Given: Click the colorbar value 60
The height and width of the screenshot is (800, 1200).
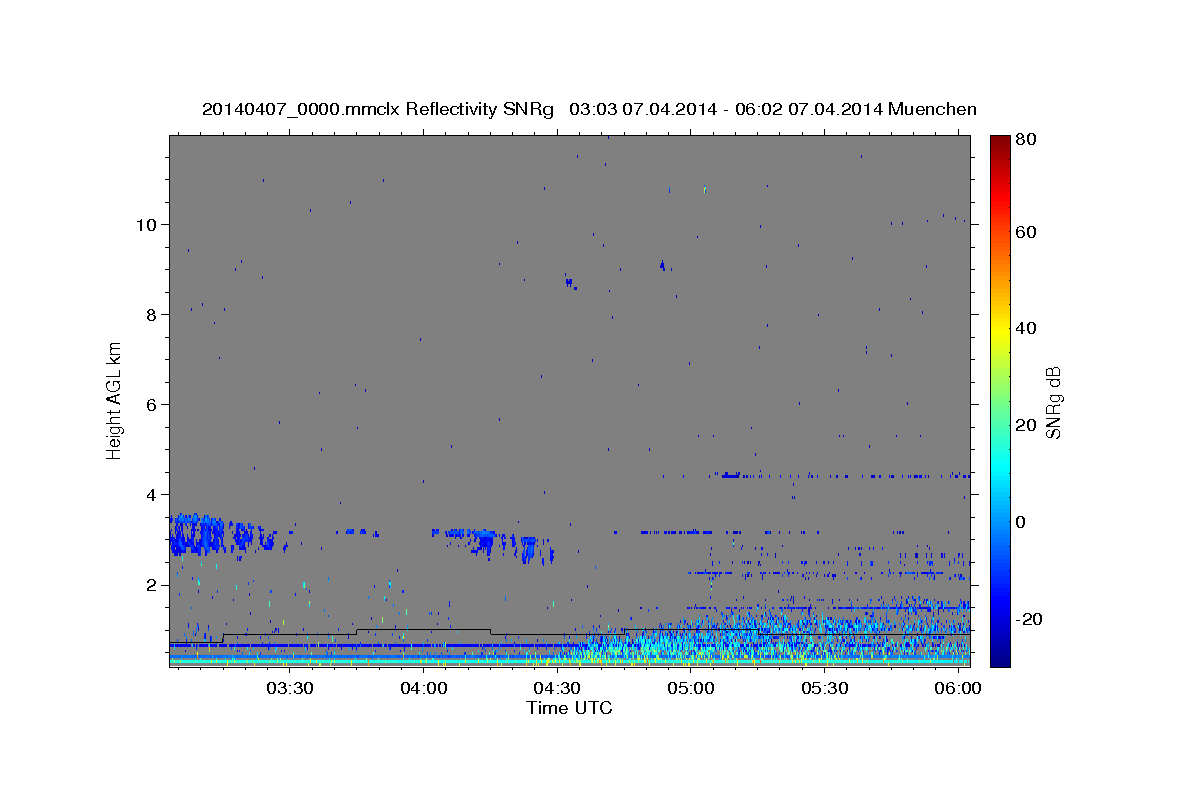Looking at the screenshot, I should [x=1026, y=232].
